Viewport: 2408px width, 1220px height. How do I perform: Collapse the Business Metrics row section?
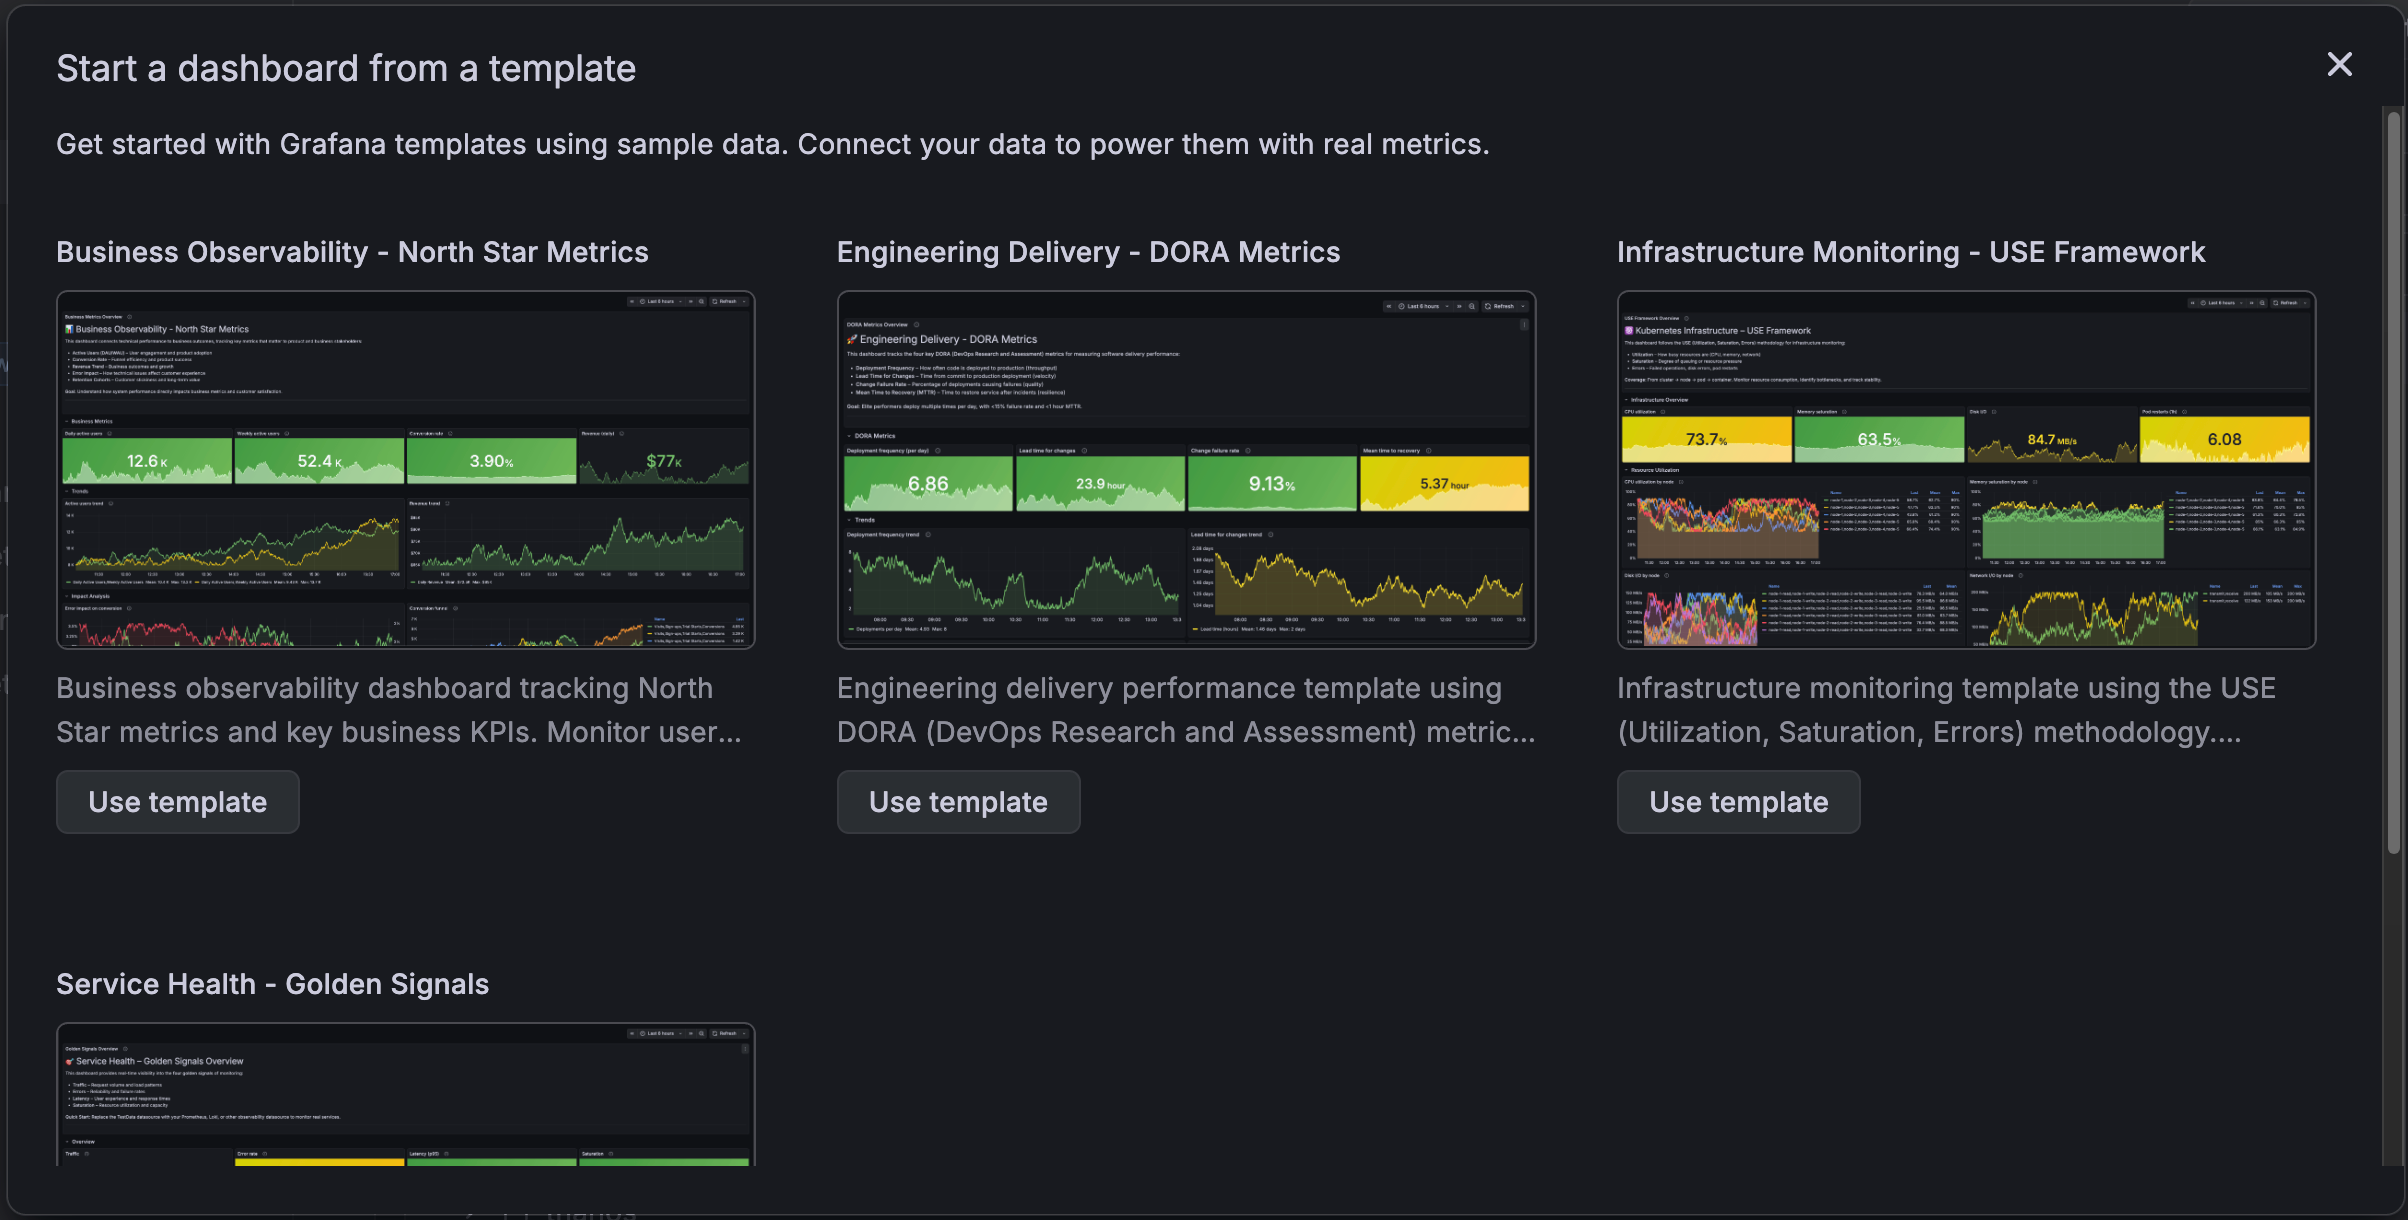tap(67, 421)
